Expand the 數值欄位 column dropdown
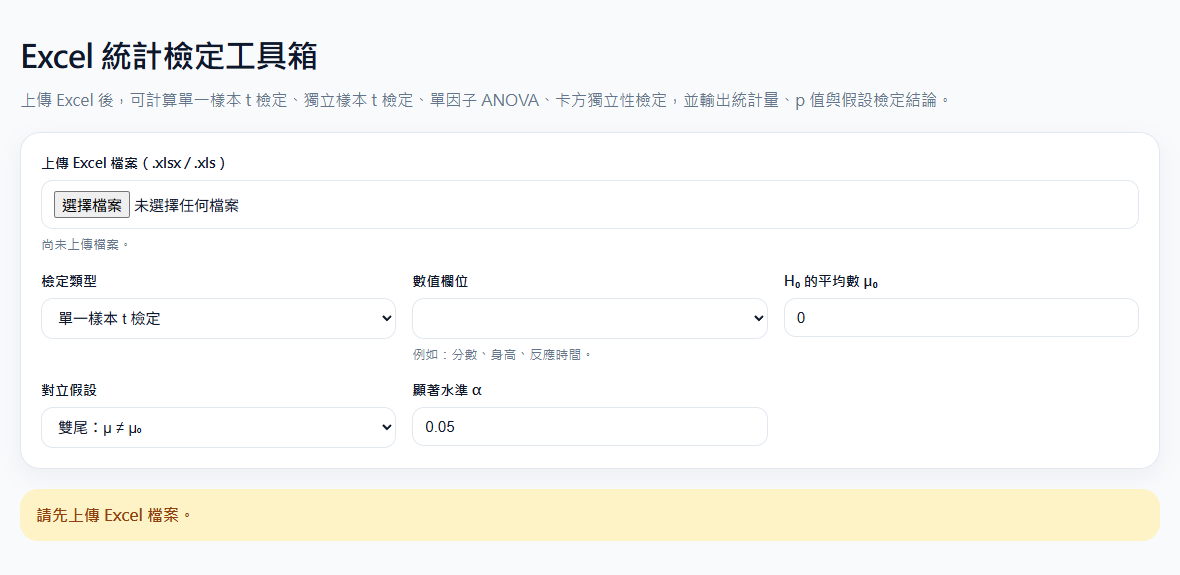Screen dimensions: 1180x575 click(x=589, y=318)
